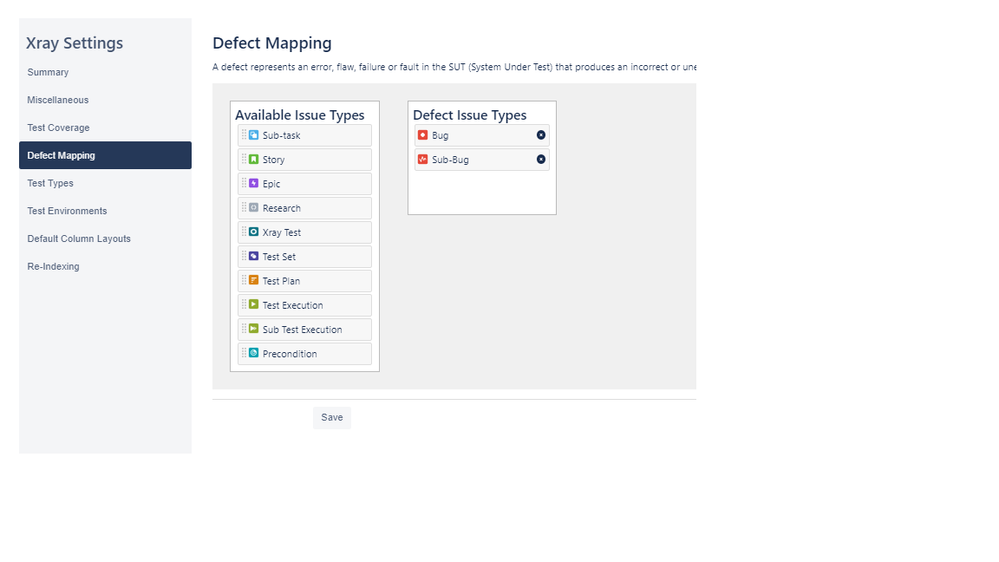Save the defect mapping settings
Screen dimensions: 999x562
click(332, 417)
